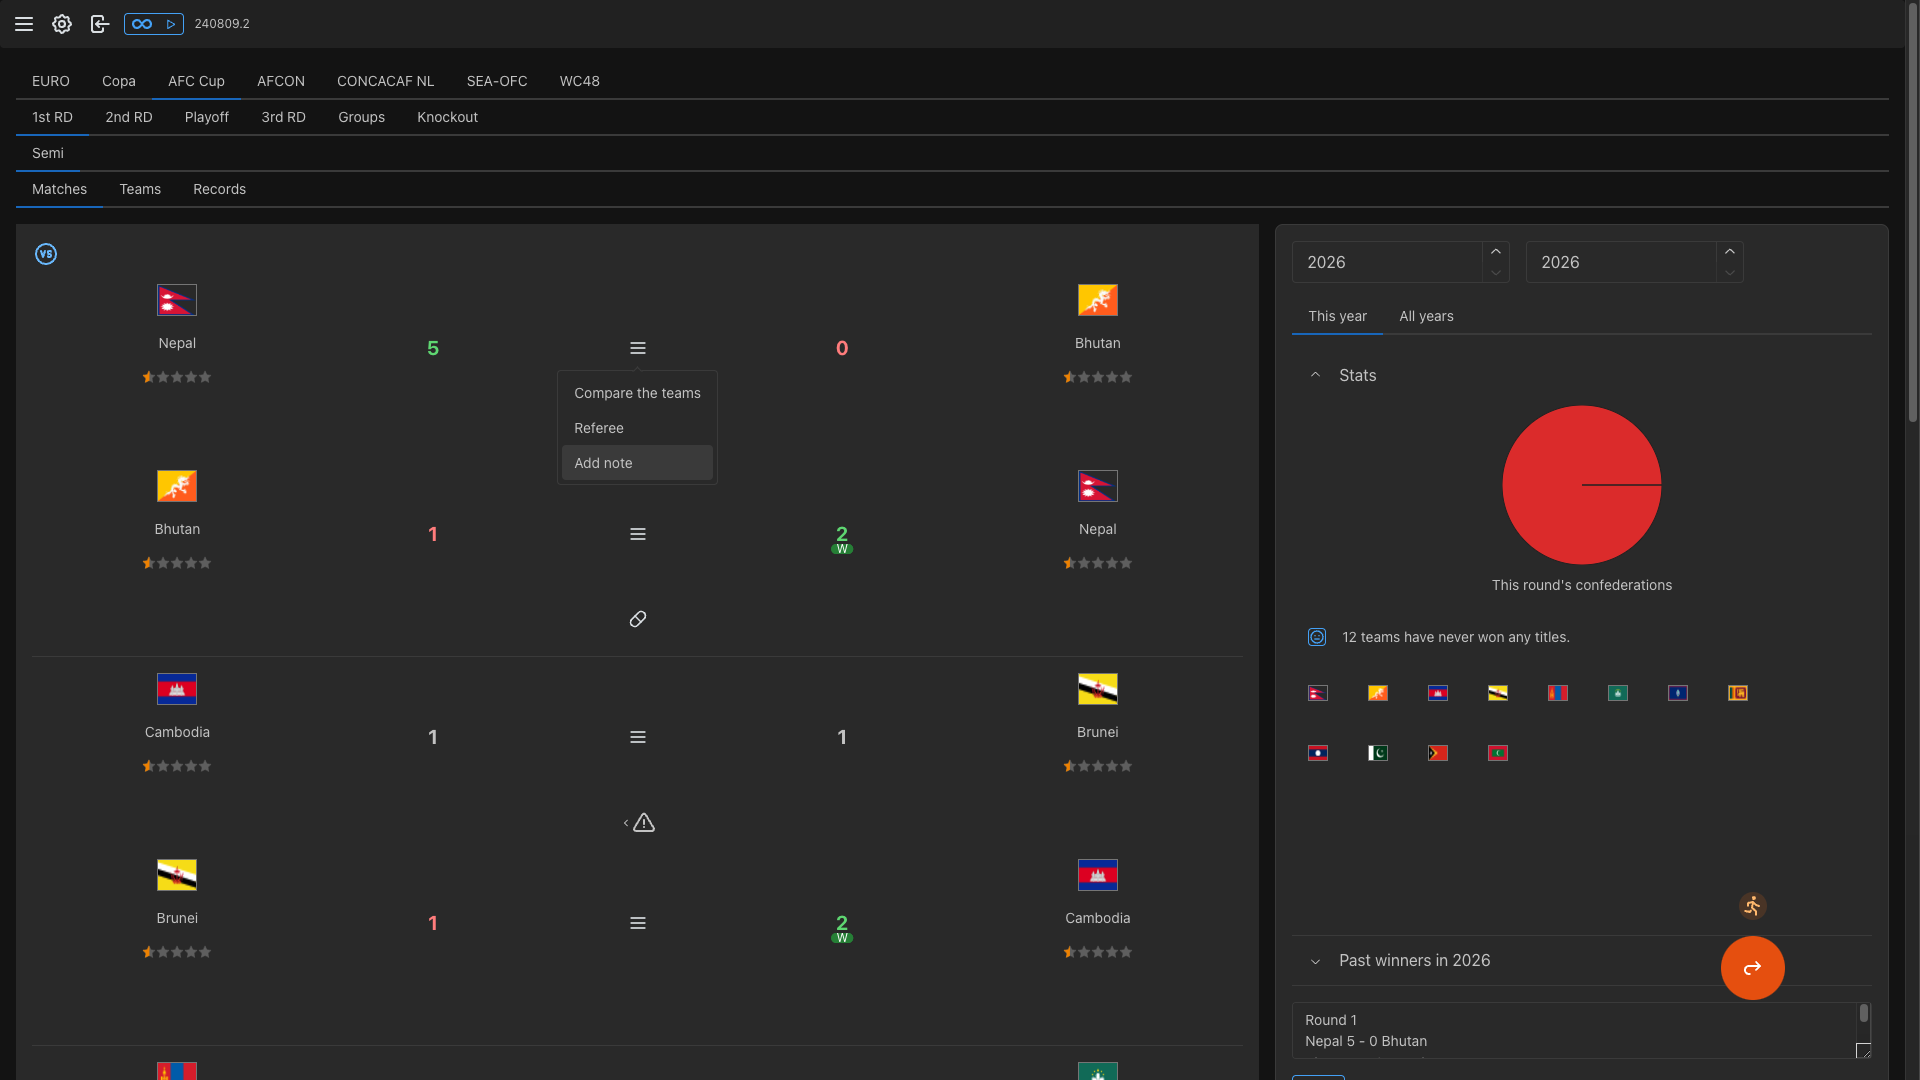Switch to the Copa tab
This screenshot has height=1080, width=1920.
tap(119, 81)
